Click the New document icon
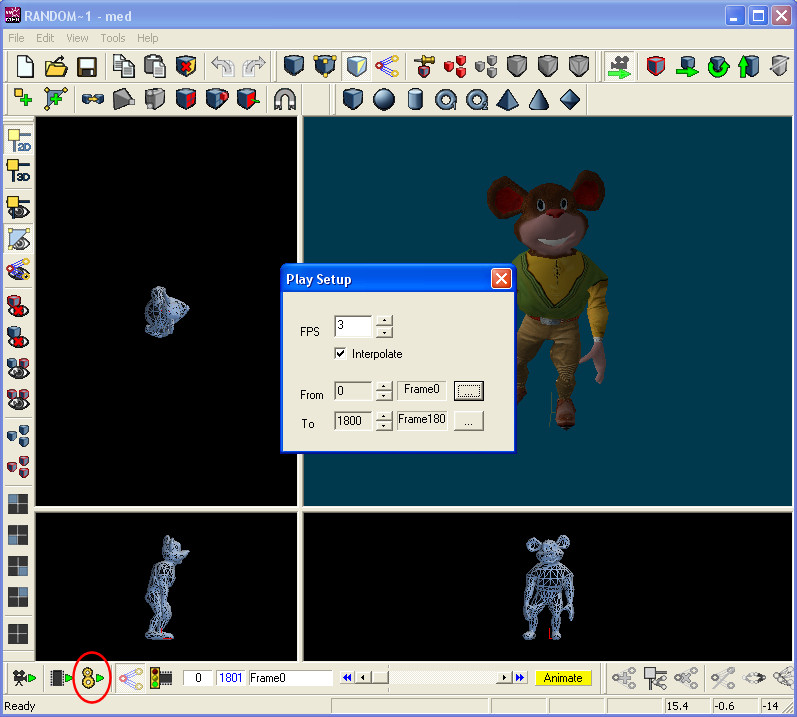Image resolution: width=797 pixels, height=717 pixels. coord(25,67)
